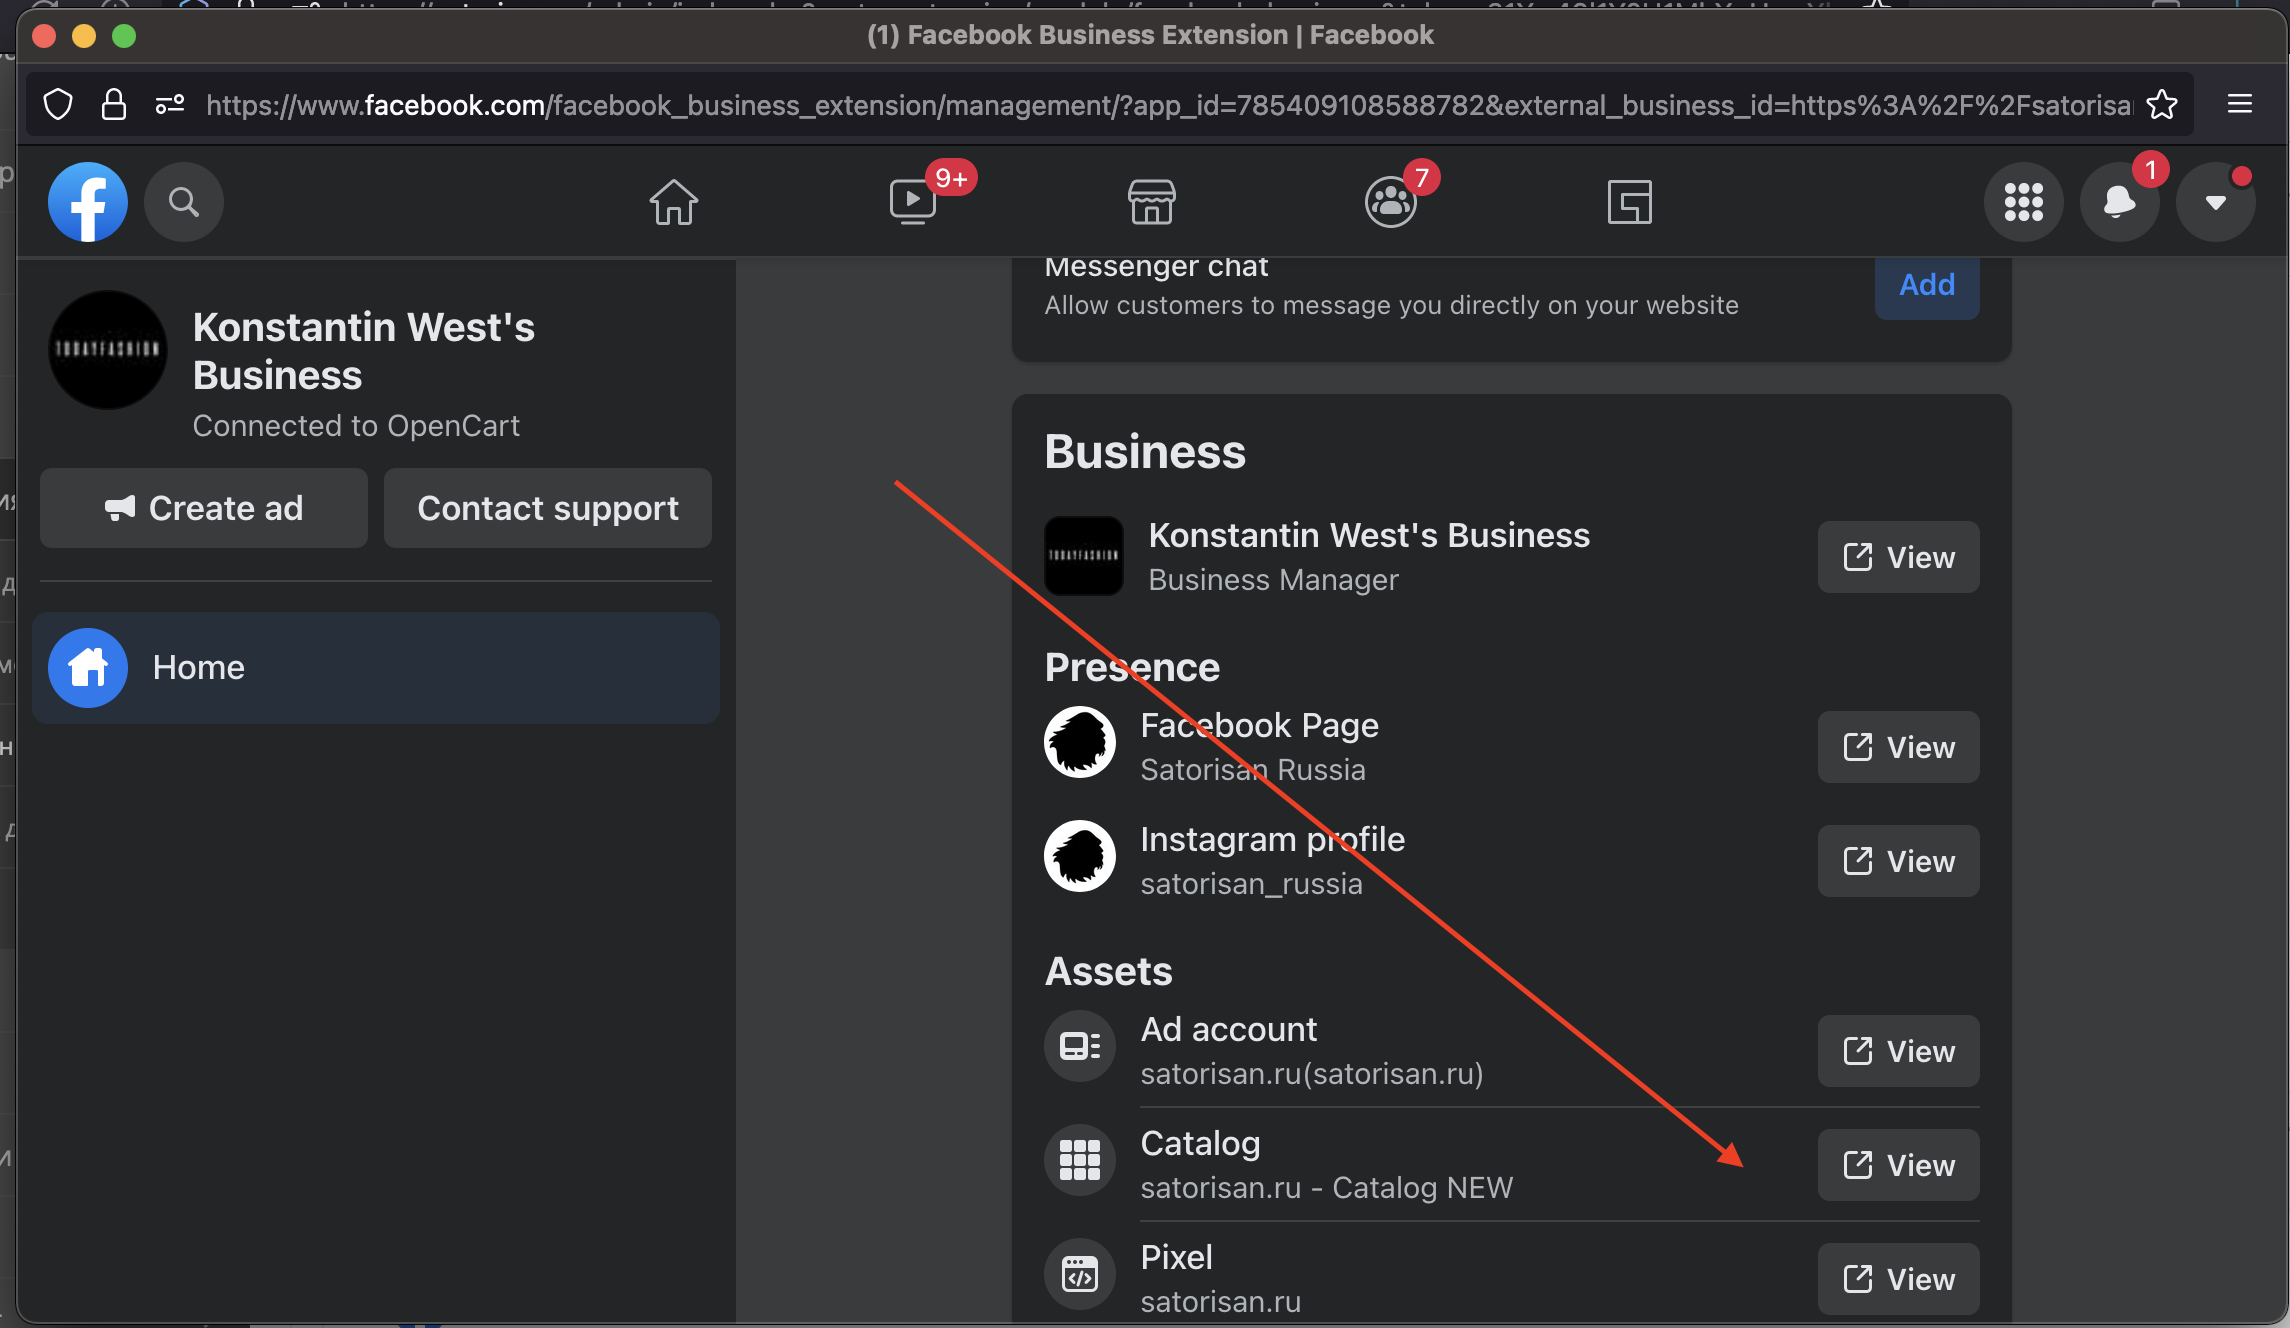The width and height of the screenshot is (2290, 1328).
Task: Click the connection lock icon
Action: pyautogui.click(x=113, y=103)
